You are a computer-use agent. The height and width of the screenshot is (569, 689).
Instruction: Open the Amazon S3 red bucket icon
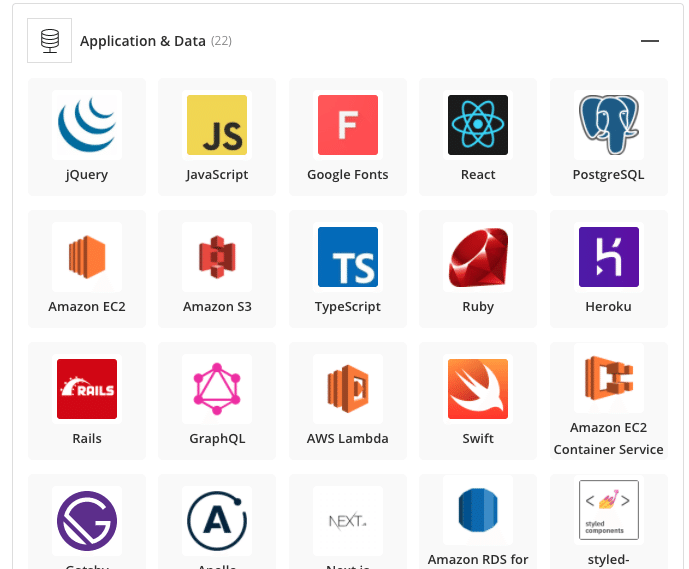click(217, 257)
